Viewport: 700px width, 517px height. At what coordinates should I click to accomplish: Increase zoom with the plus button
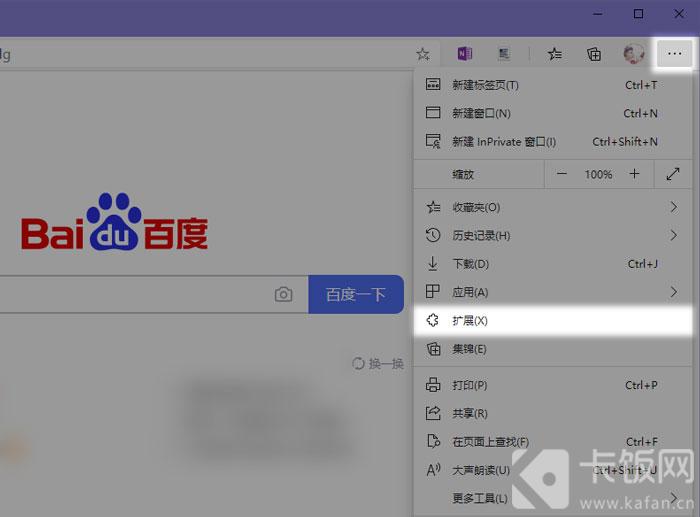pyautogui.click(x=634, y=174)
